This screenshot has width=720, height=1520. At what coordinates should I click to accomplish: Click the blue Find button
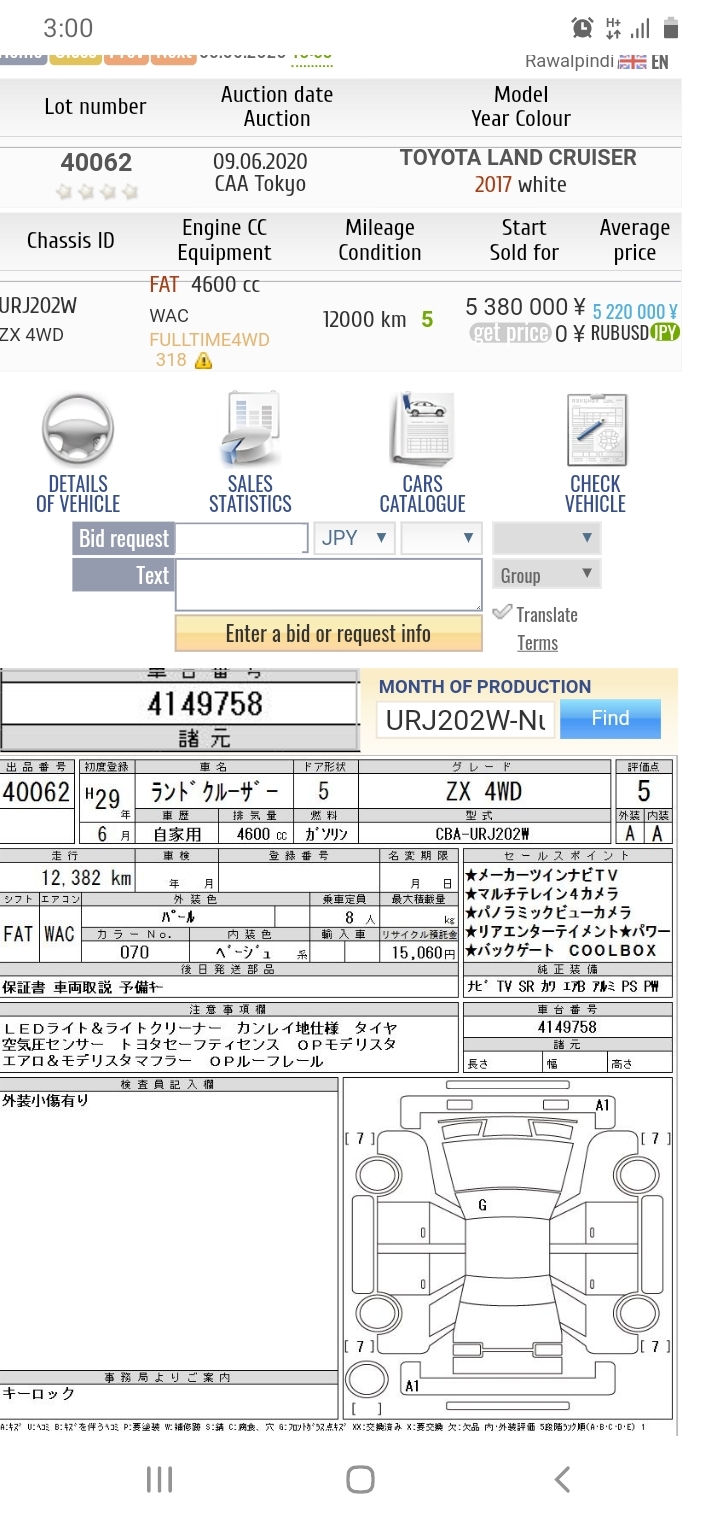click(x=610, y=719)
